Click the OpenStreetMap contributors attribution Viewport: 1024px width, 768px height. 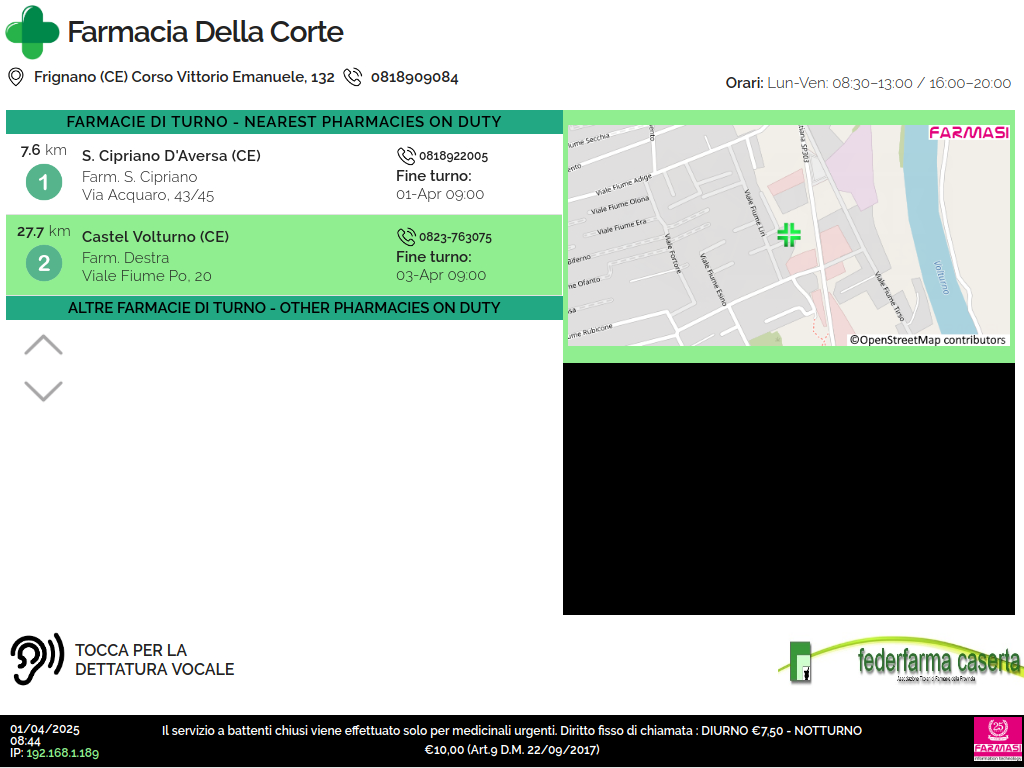point(927,340)
